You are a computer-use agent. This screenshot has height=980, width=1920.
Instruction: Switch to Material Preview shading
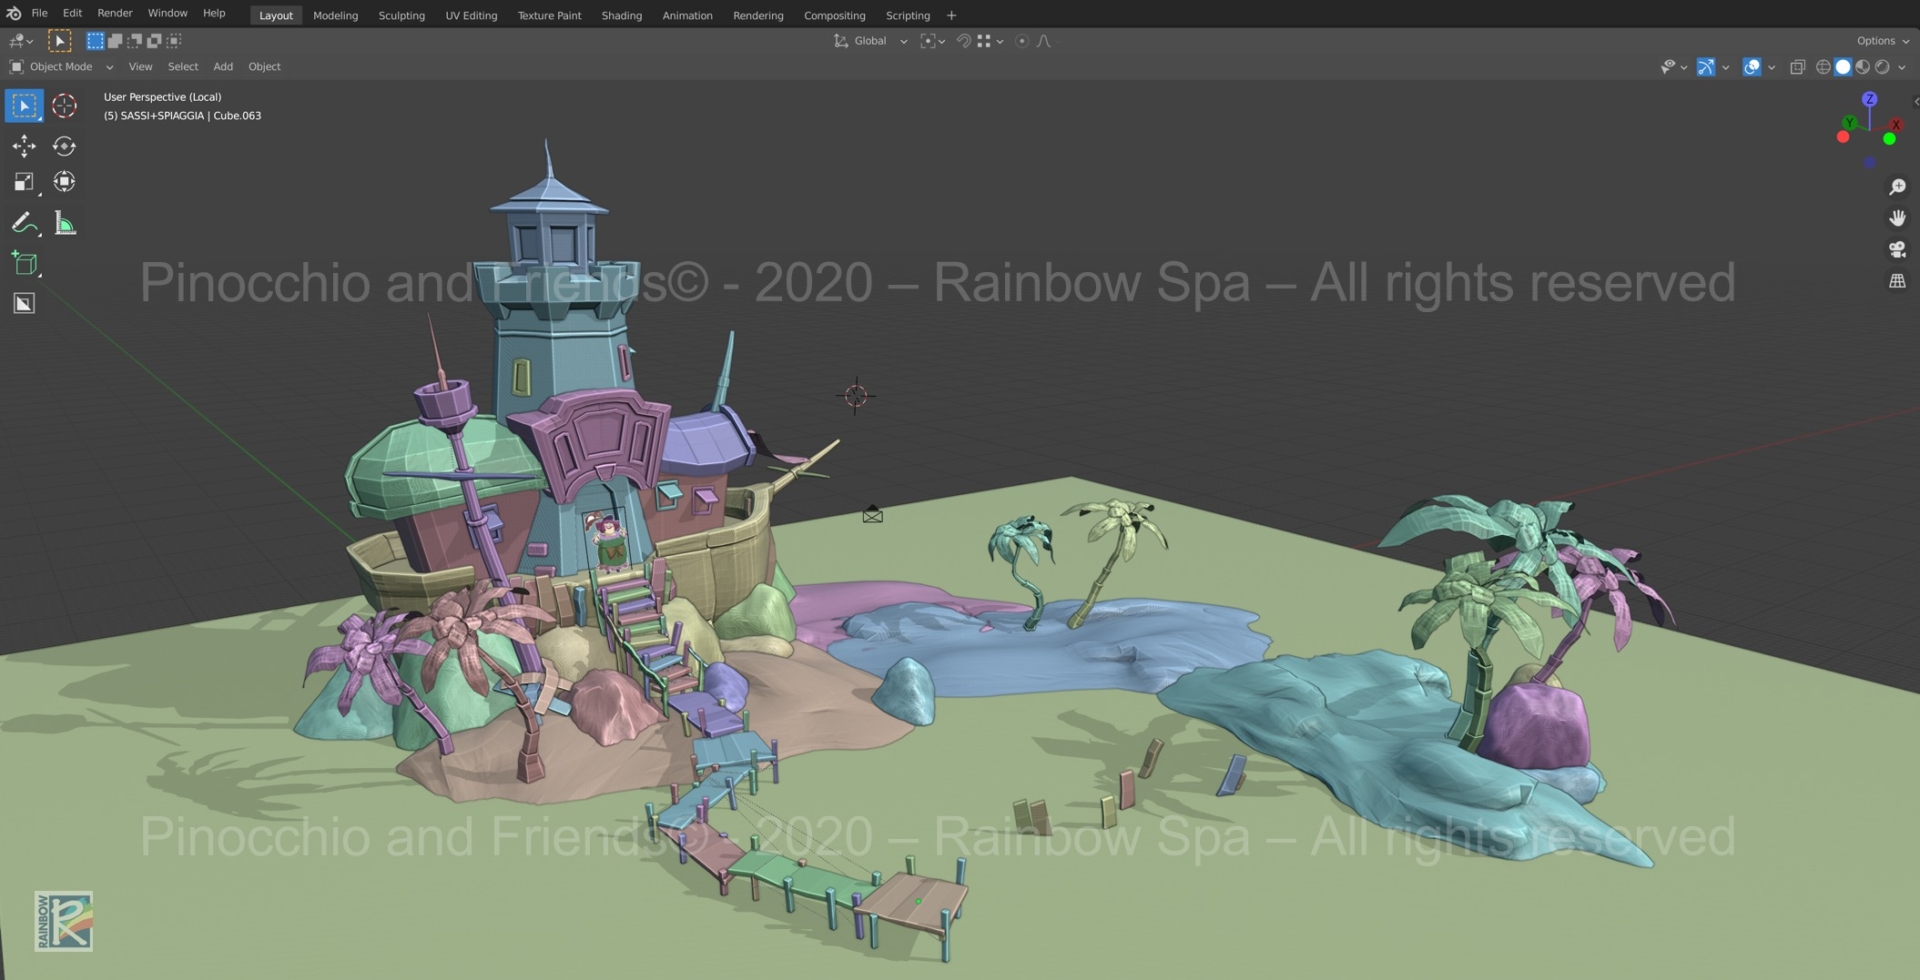(1862, 67)
